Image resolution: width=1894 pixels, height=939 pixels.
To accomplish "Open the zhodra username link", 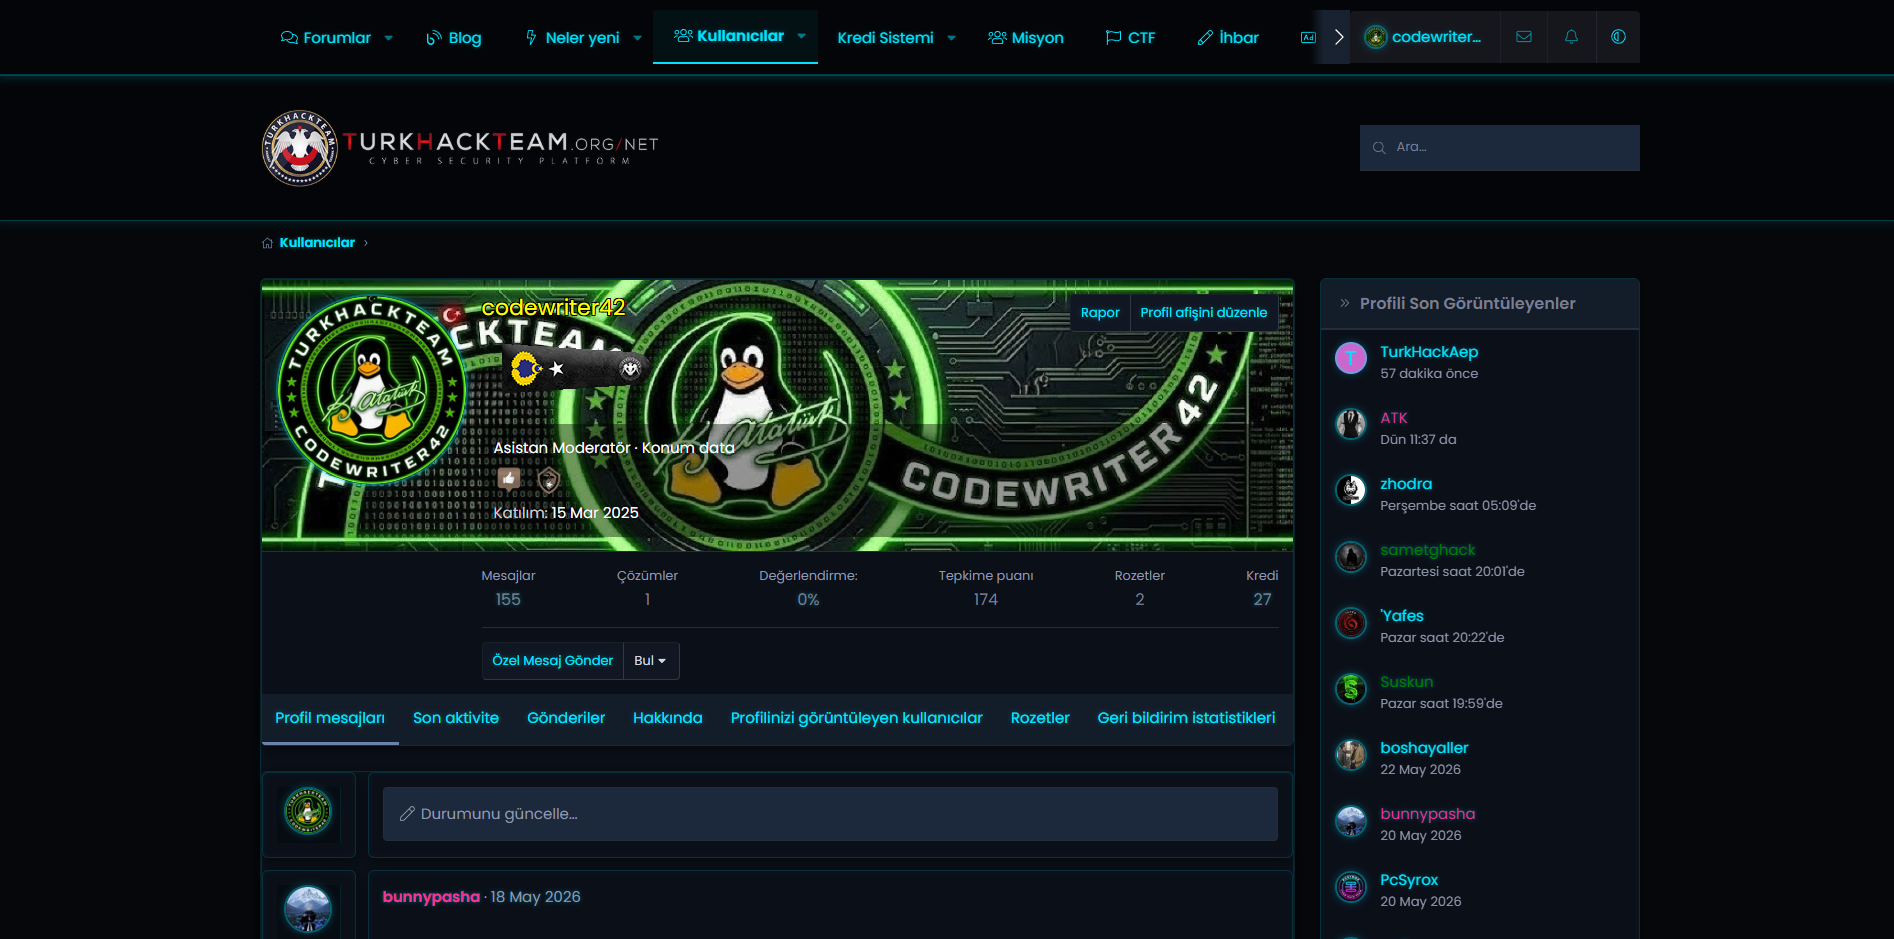I will point(1406,484).
